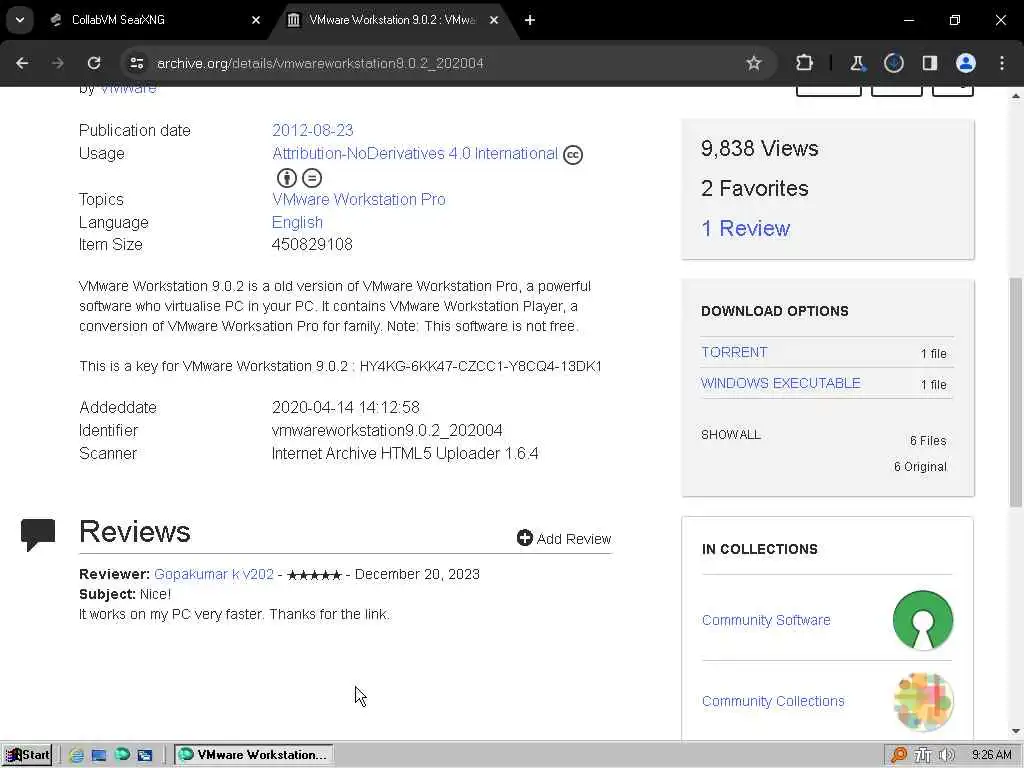Click the scrollbar up arrow
1024x768 pixels.
point(1016,96)
